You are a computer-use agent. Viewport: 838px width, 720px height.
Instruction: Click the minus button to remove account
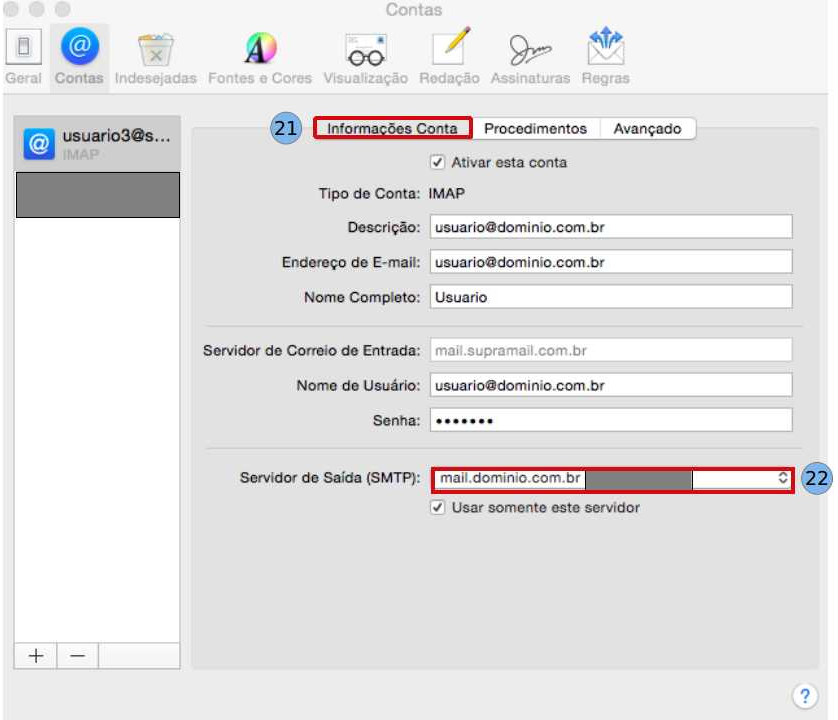(x=78, y=656)
